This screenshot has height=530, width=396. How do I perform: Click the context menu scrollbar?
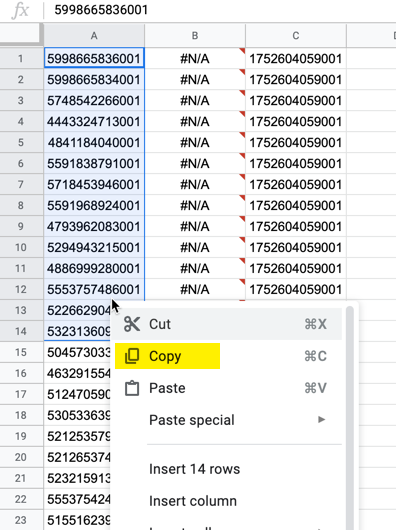pos(350,417)
